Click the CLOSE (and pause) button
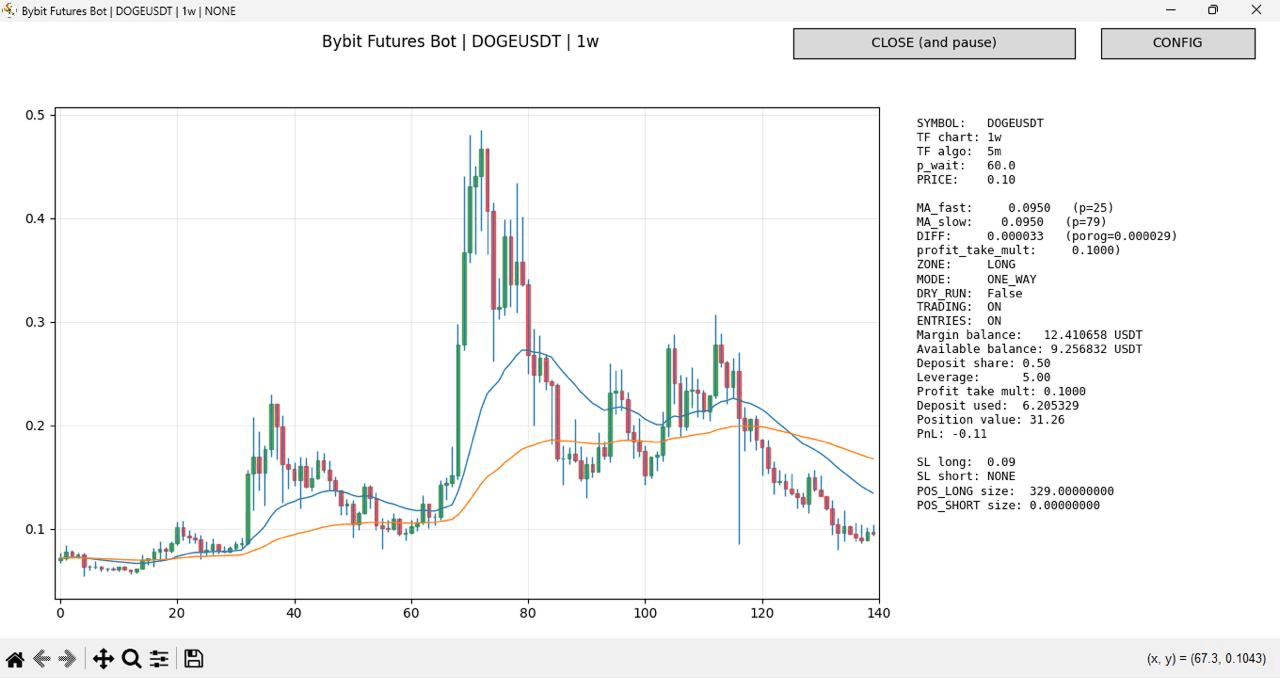 click(934, 43)
